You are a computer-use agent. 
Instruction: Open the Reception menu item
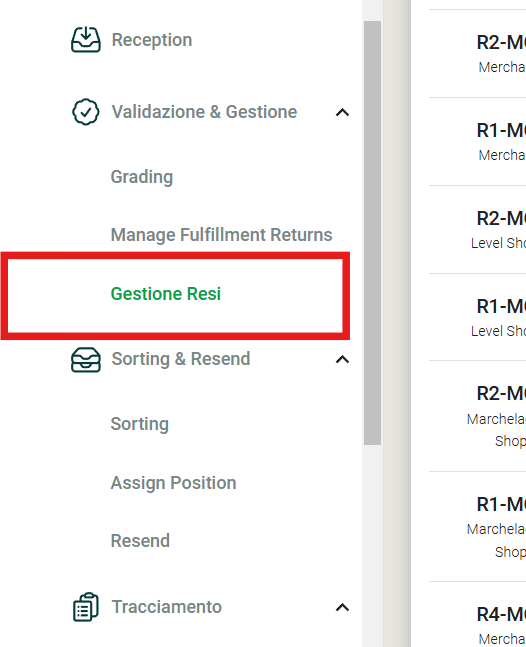click(152, 40)
